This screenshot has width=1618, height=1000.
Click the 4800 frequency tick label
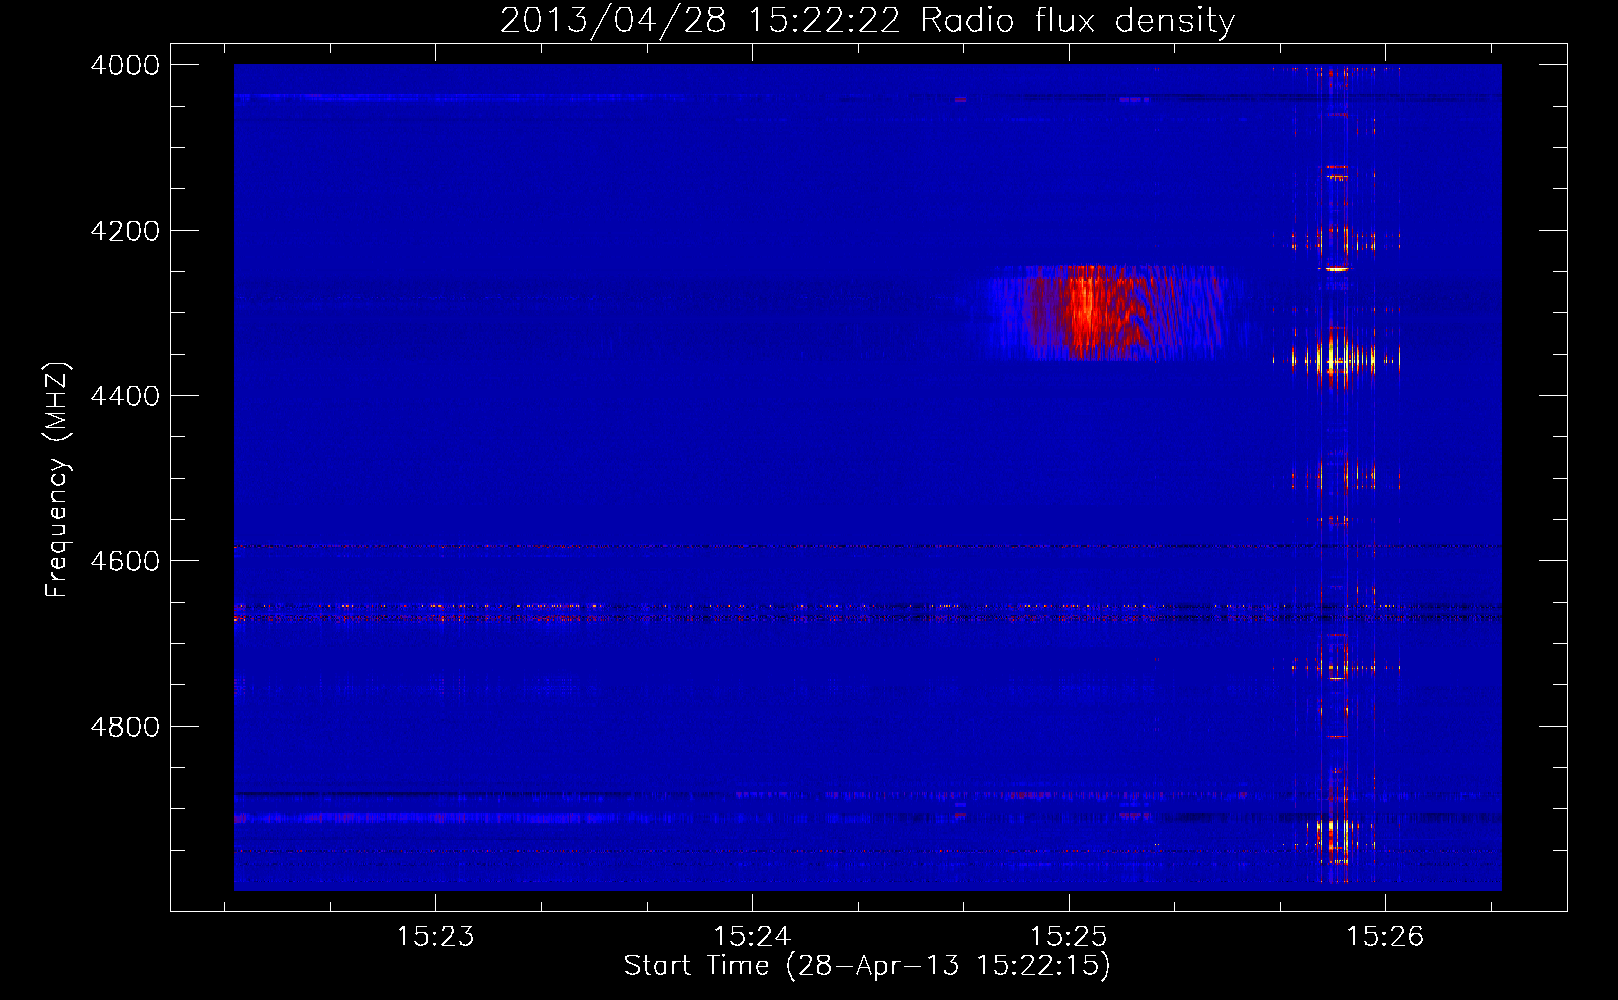[125, 727]
